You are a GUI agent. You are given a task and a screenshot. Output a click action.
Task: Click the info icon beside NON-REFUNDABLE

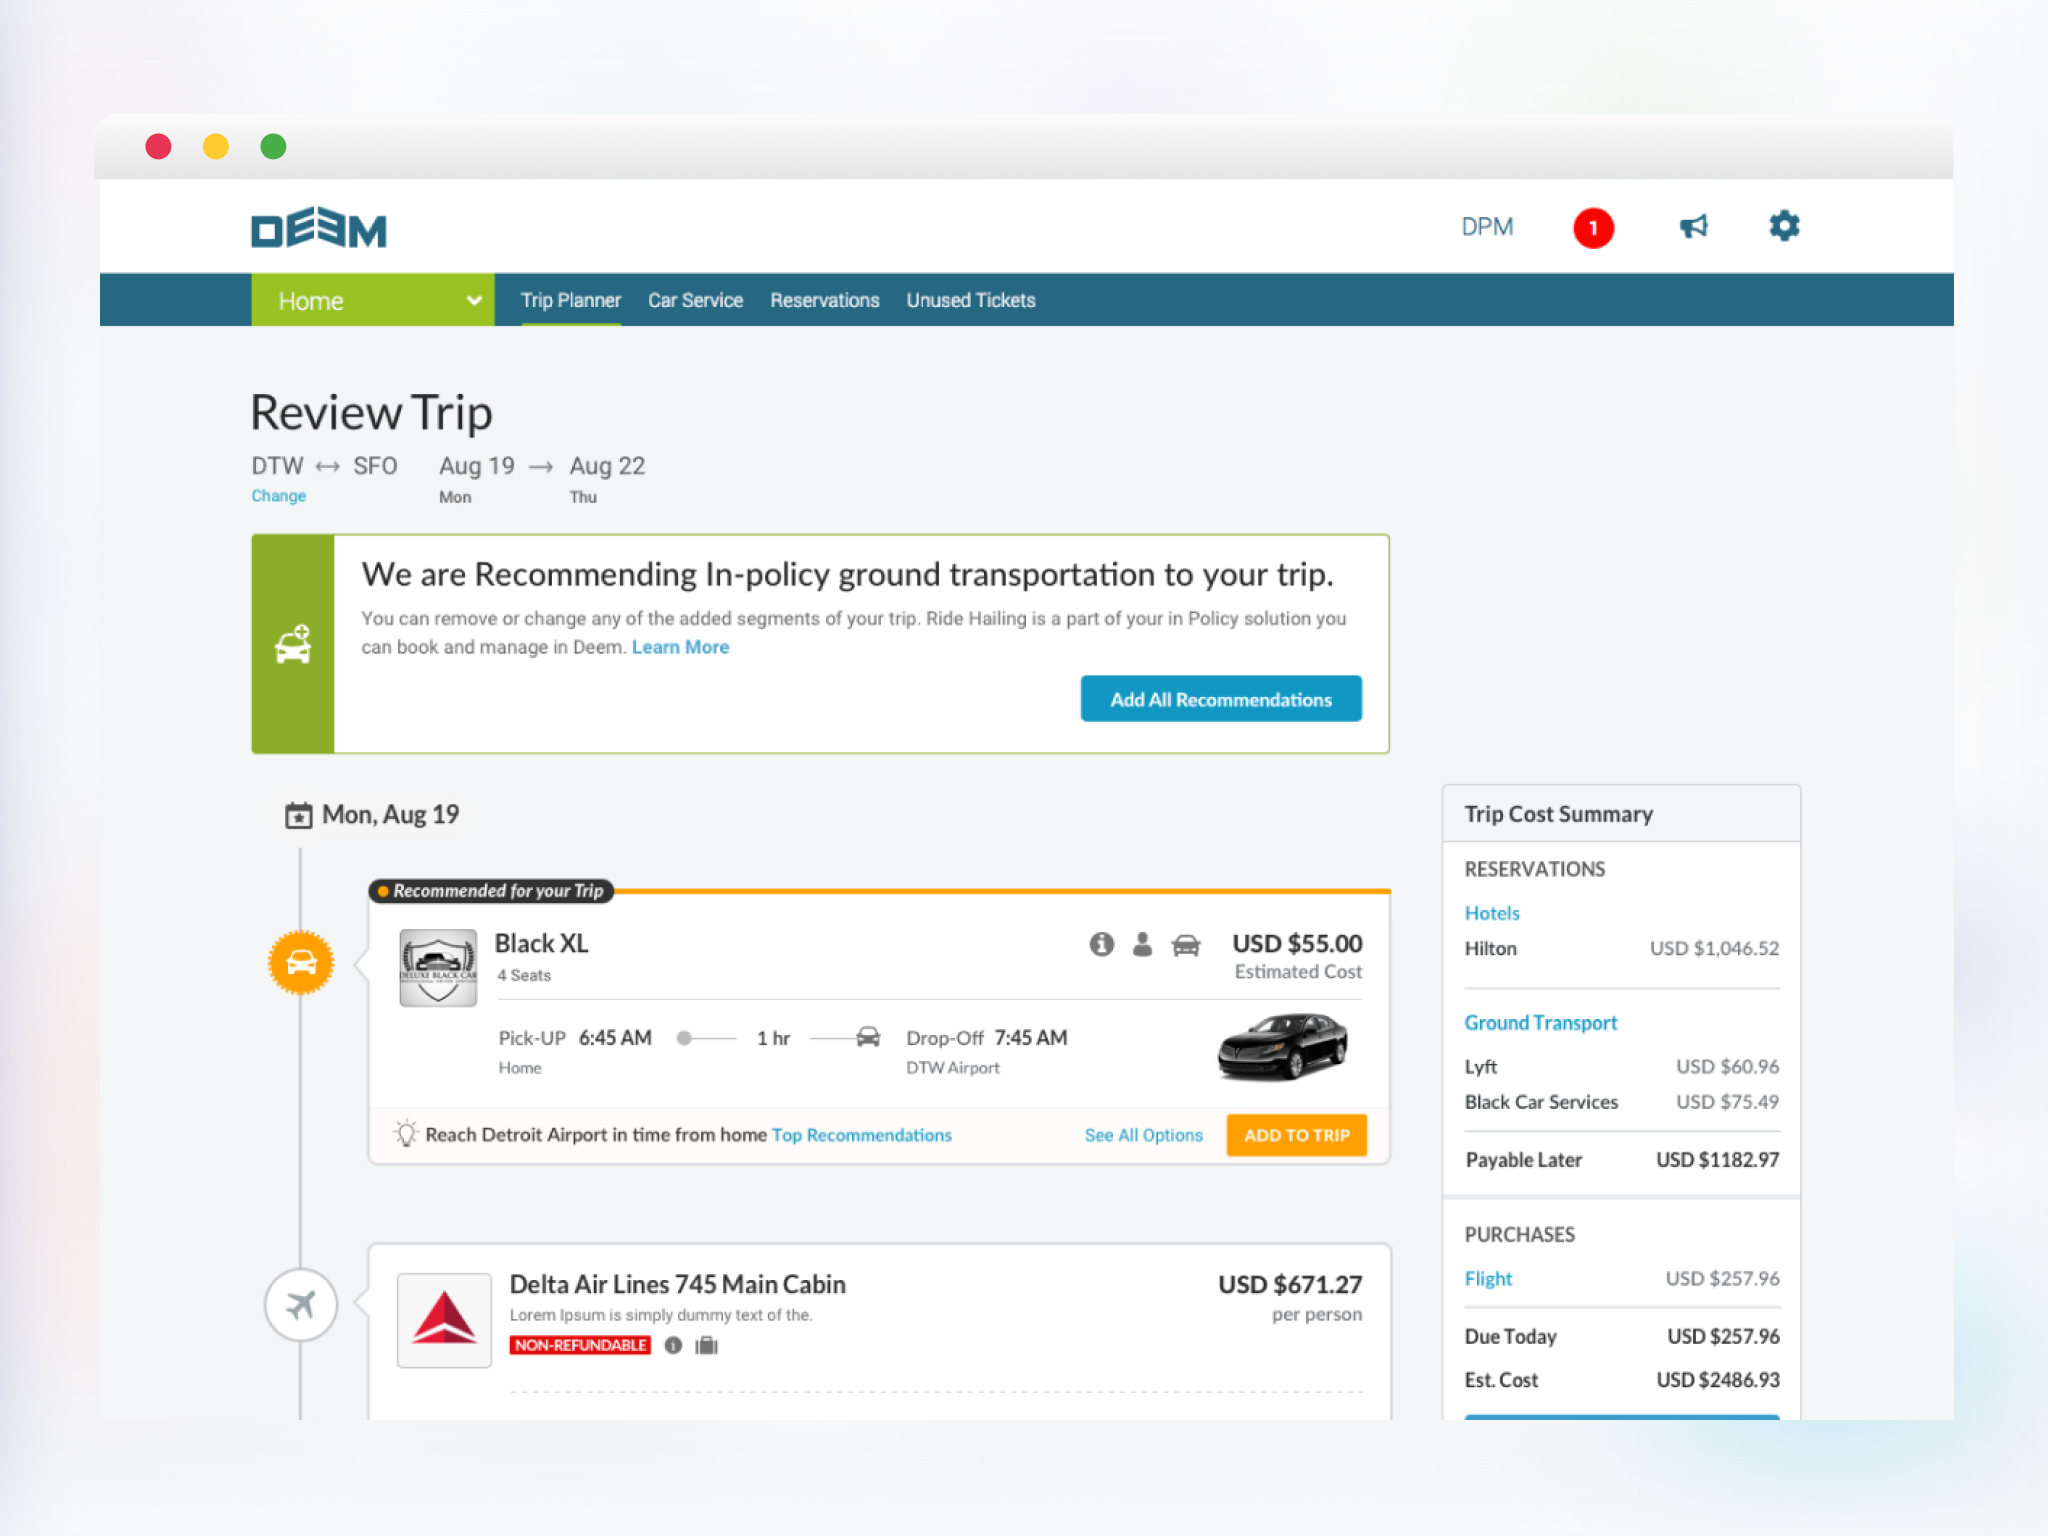coord(673,1345)
